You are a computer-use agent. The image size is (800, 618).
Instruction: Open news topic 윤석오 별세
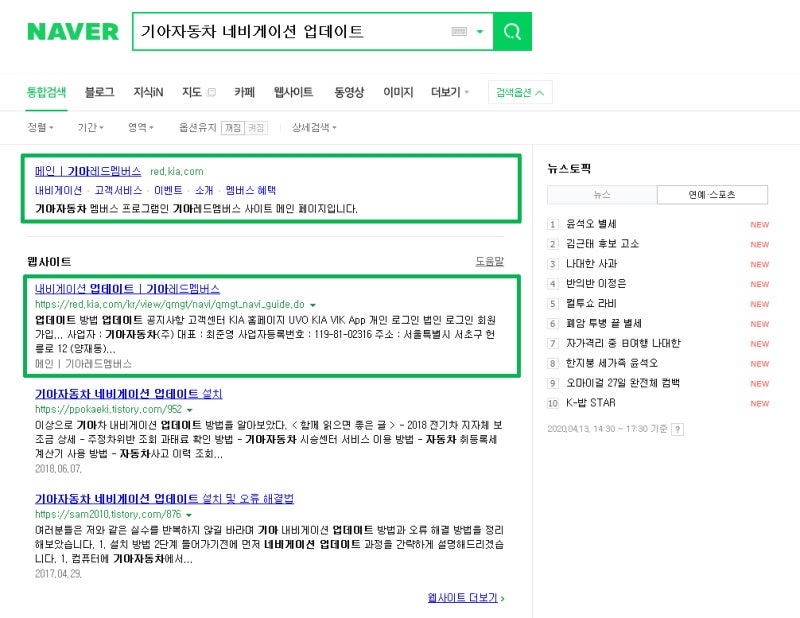pos(591,224)
